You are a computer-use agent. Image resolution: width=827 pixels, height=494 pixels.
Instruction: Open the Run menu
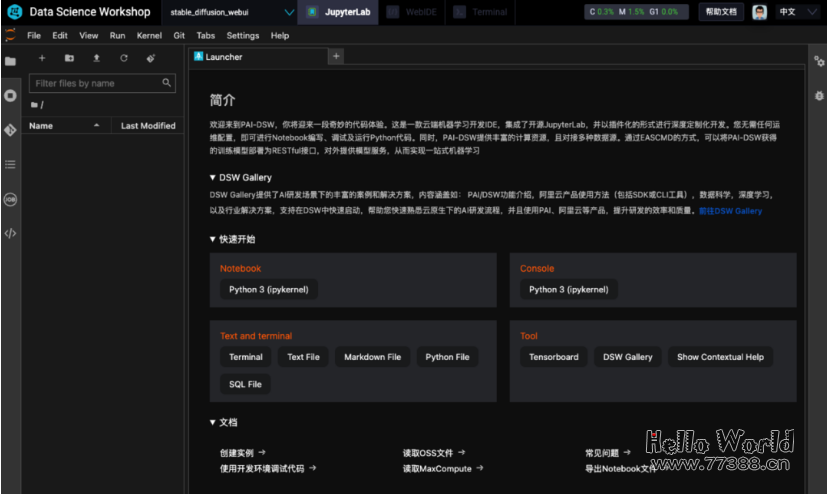pos(117,35)
